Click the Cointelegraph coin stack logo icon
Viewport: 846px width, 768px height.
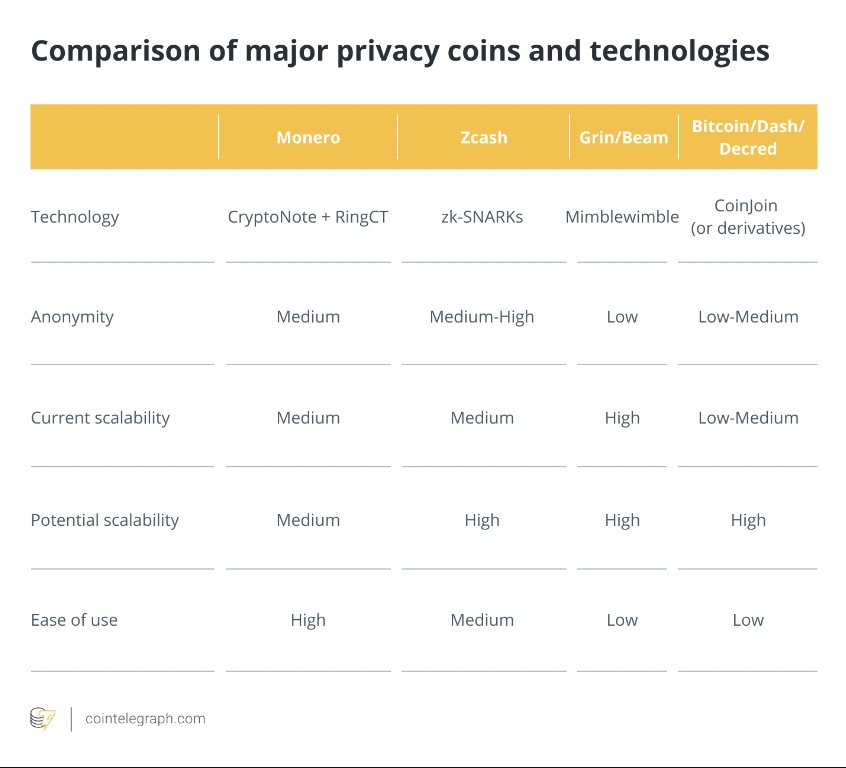(x=43, y=718)
